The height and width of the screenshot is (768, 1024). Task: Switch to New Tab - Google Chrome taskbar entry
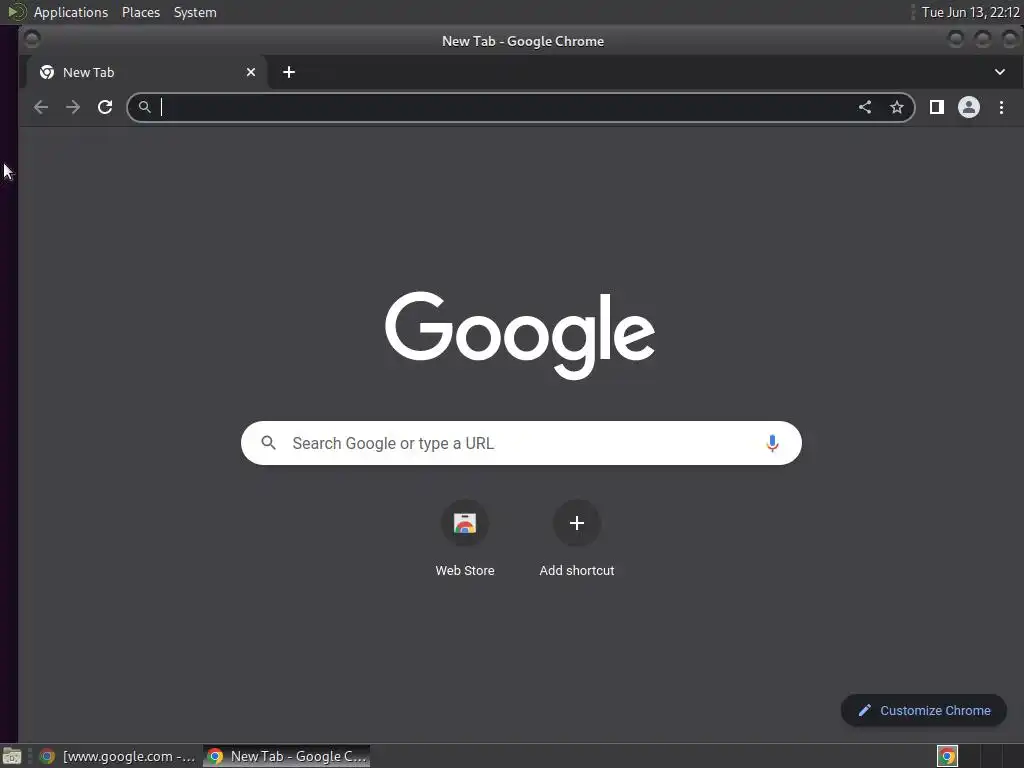point(287,756)
